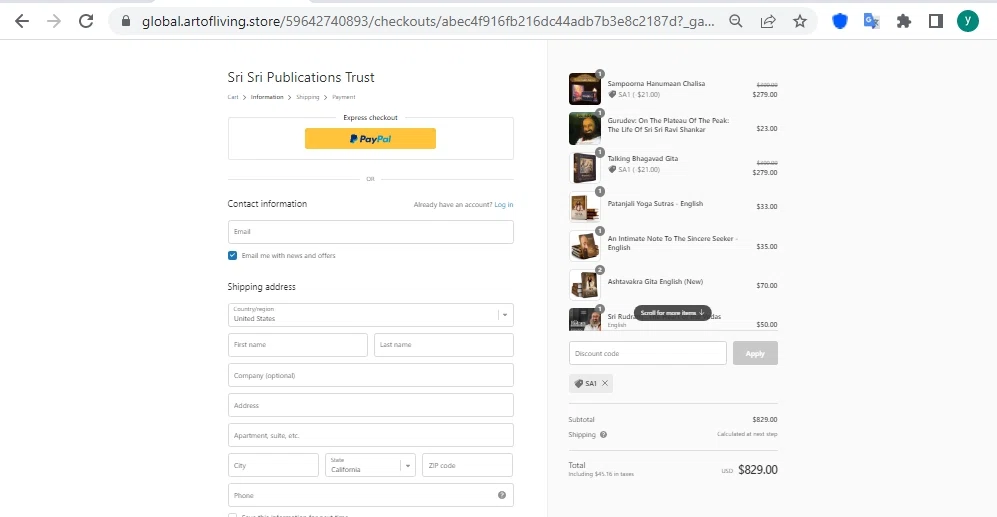Open the Google Translate extension
This screenshot has width=997, height=517.
coord(872,21)
